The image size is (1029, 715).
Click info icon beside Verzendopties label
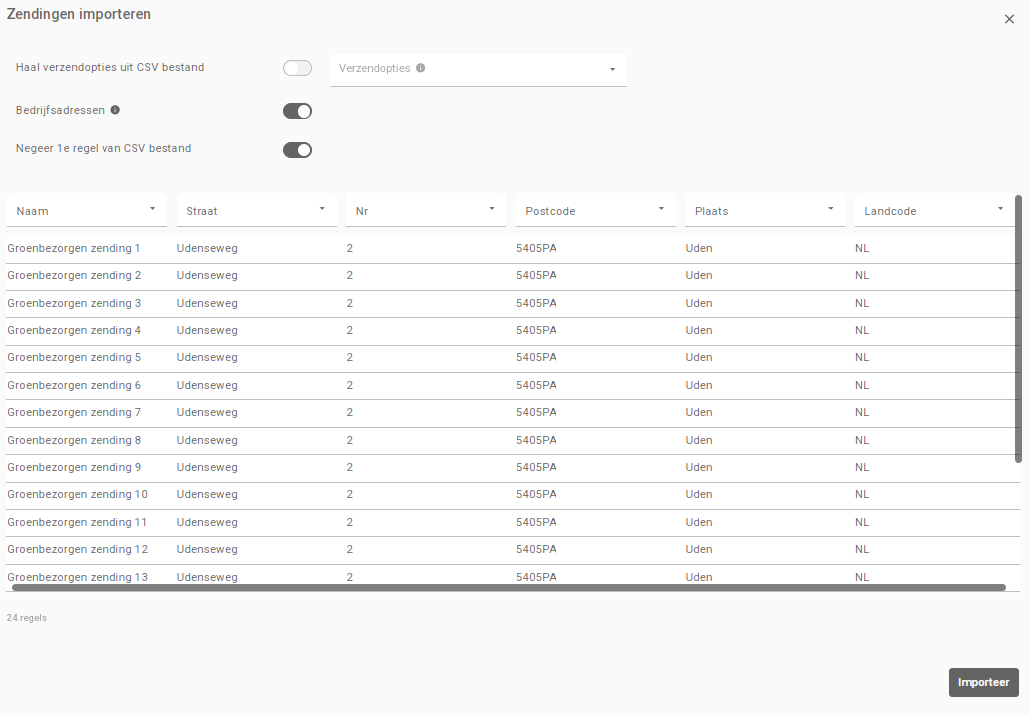pyautogui.click(x=420, y=68)
